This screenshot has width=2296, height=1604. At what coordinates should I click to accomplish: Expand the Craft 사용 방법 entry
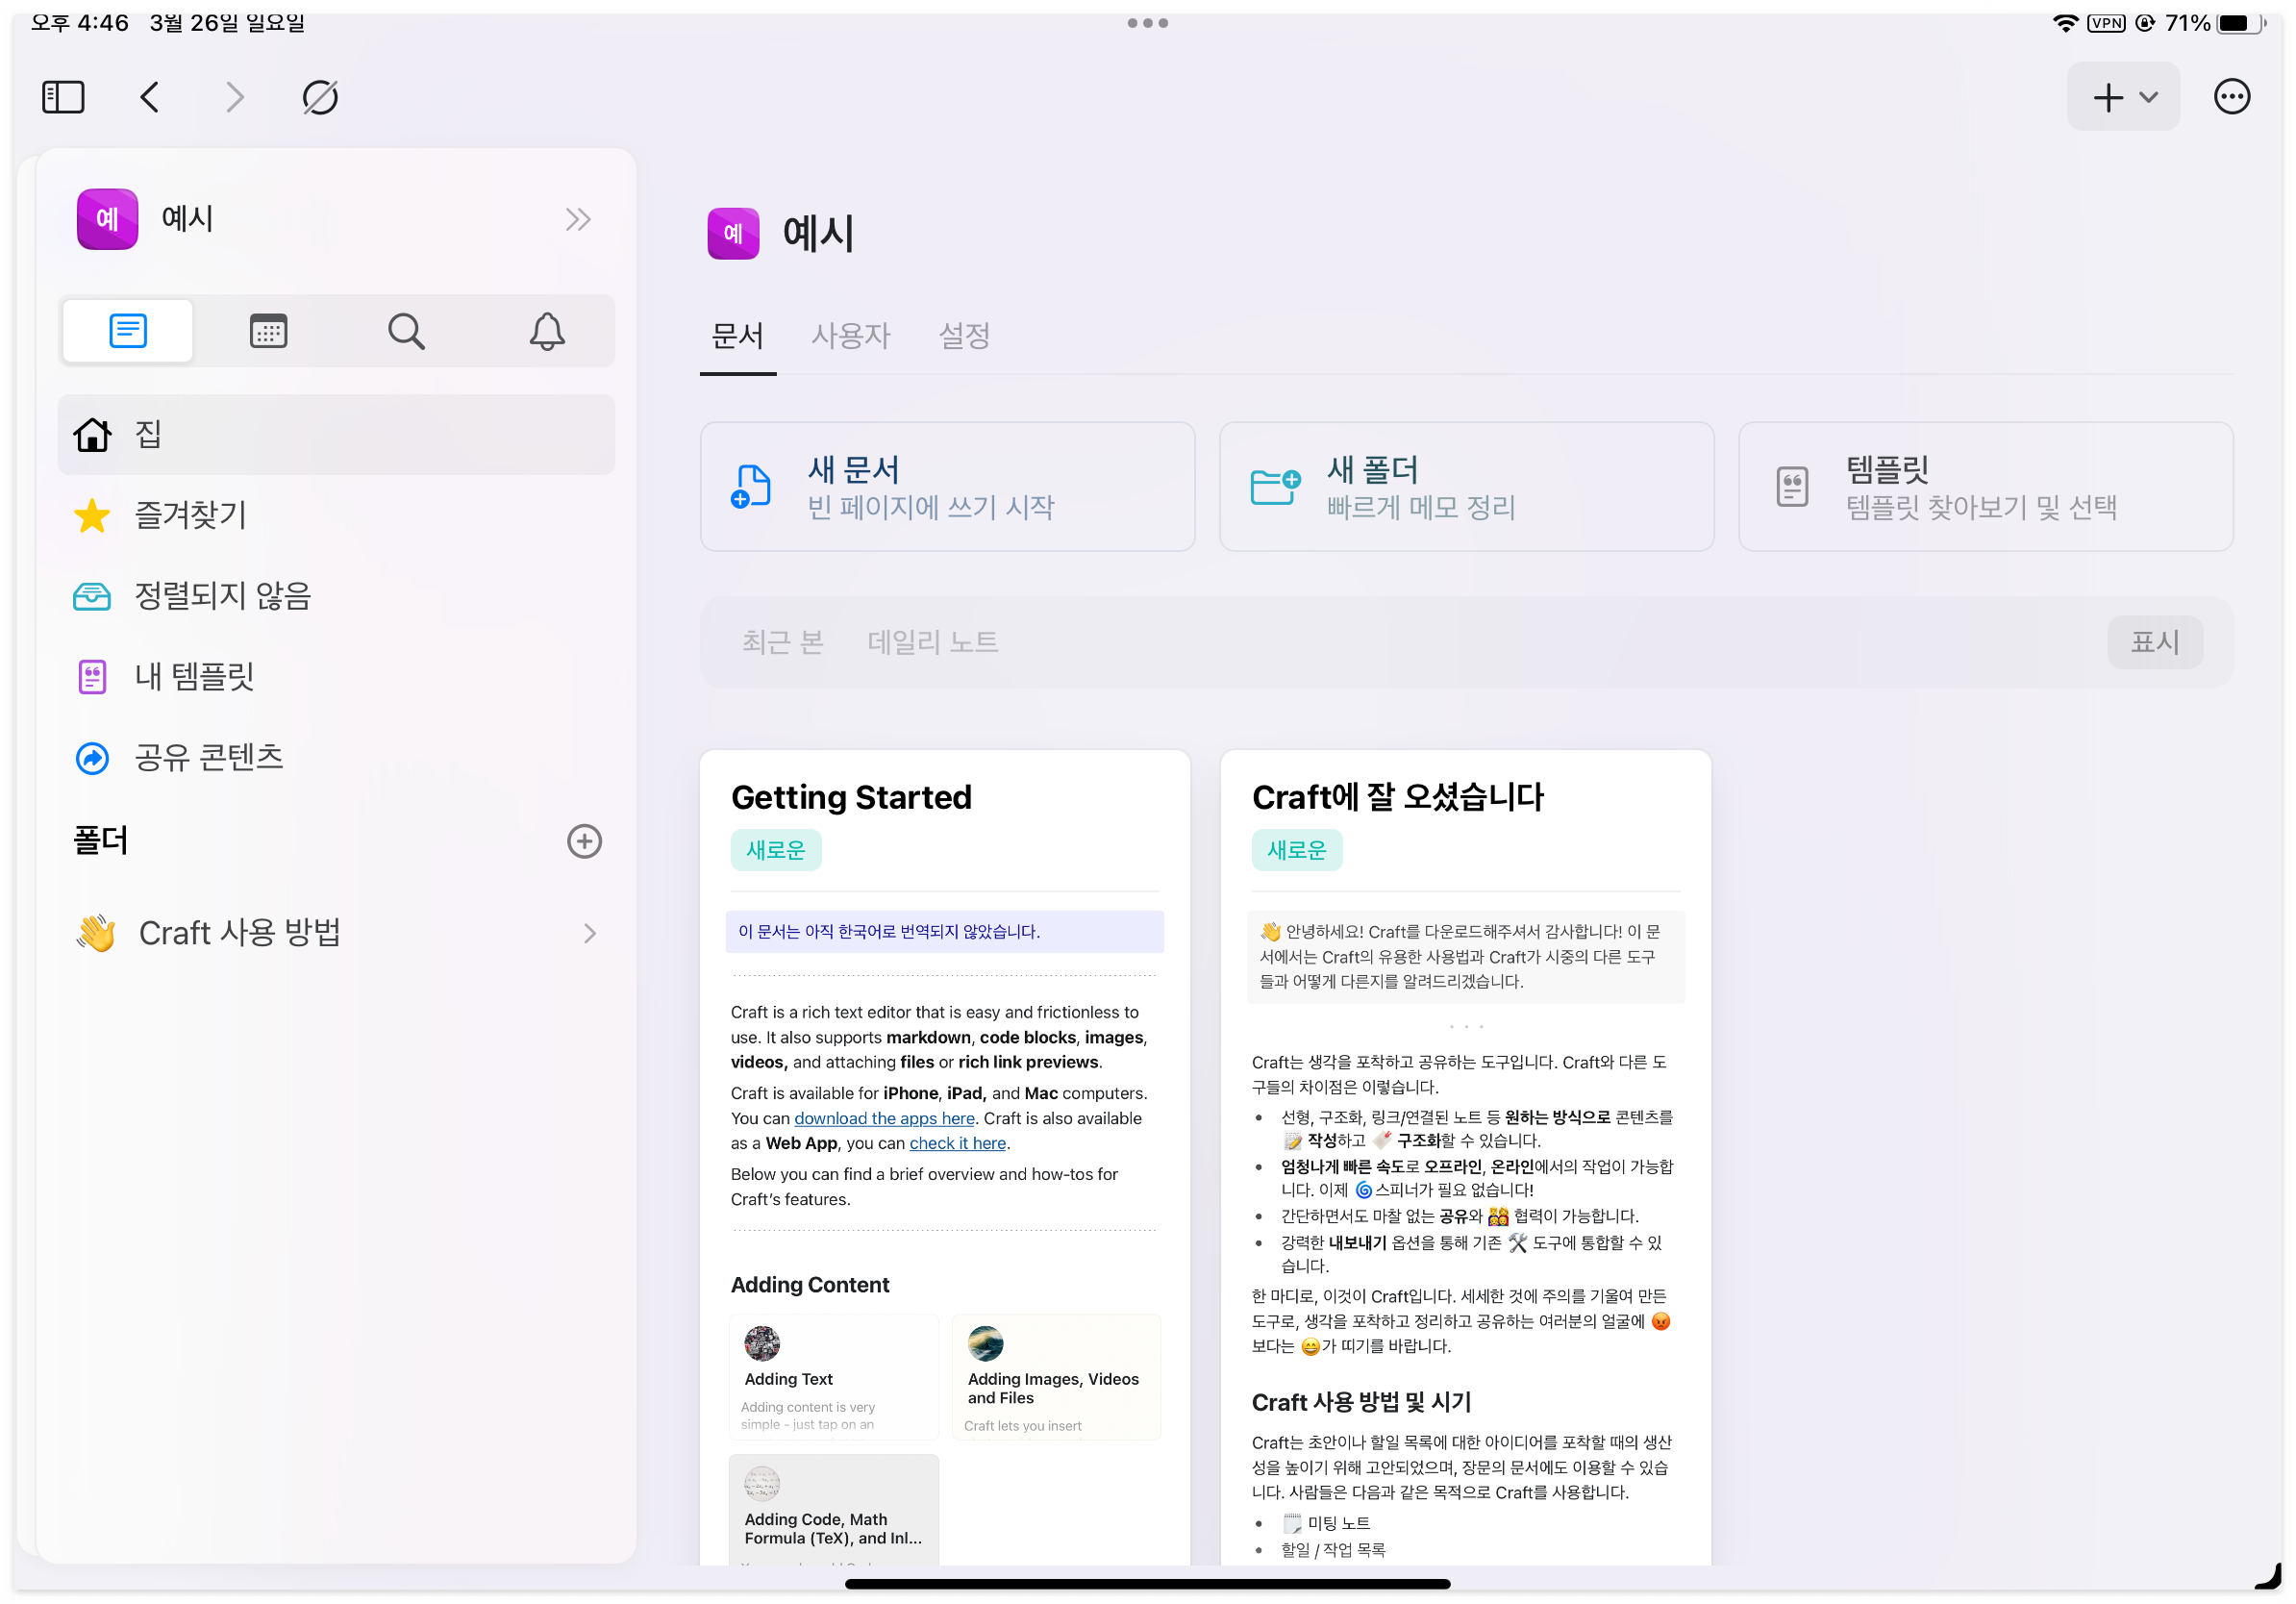click(589, 932)
